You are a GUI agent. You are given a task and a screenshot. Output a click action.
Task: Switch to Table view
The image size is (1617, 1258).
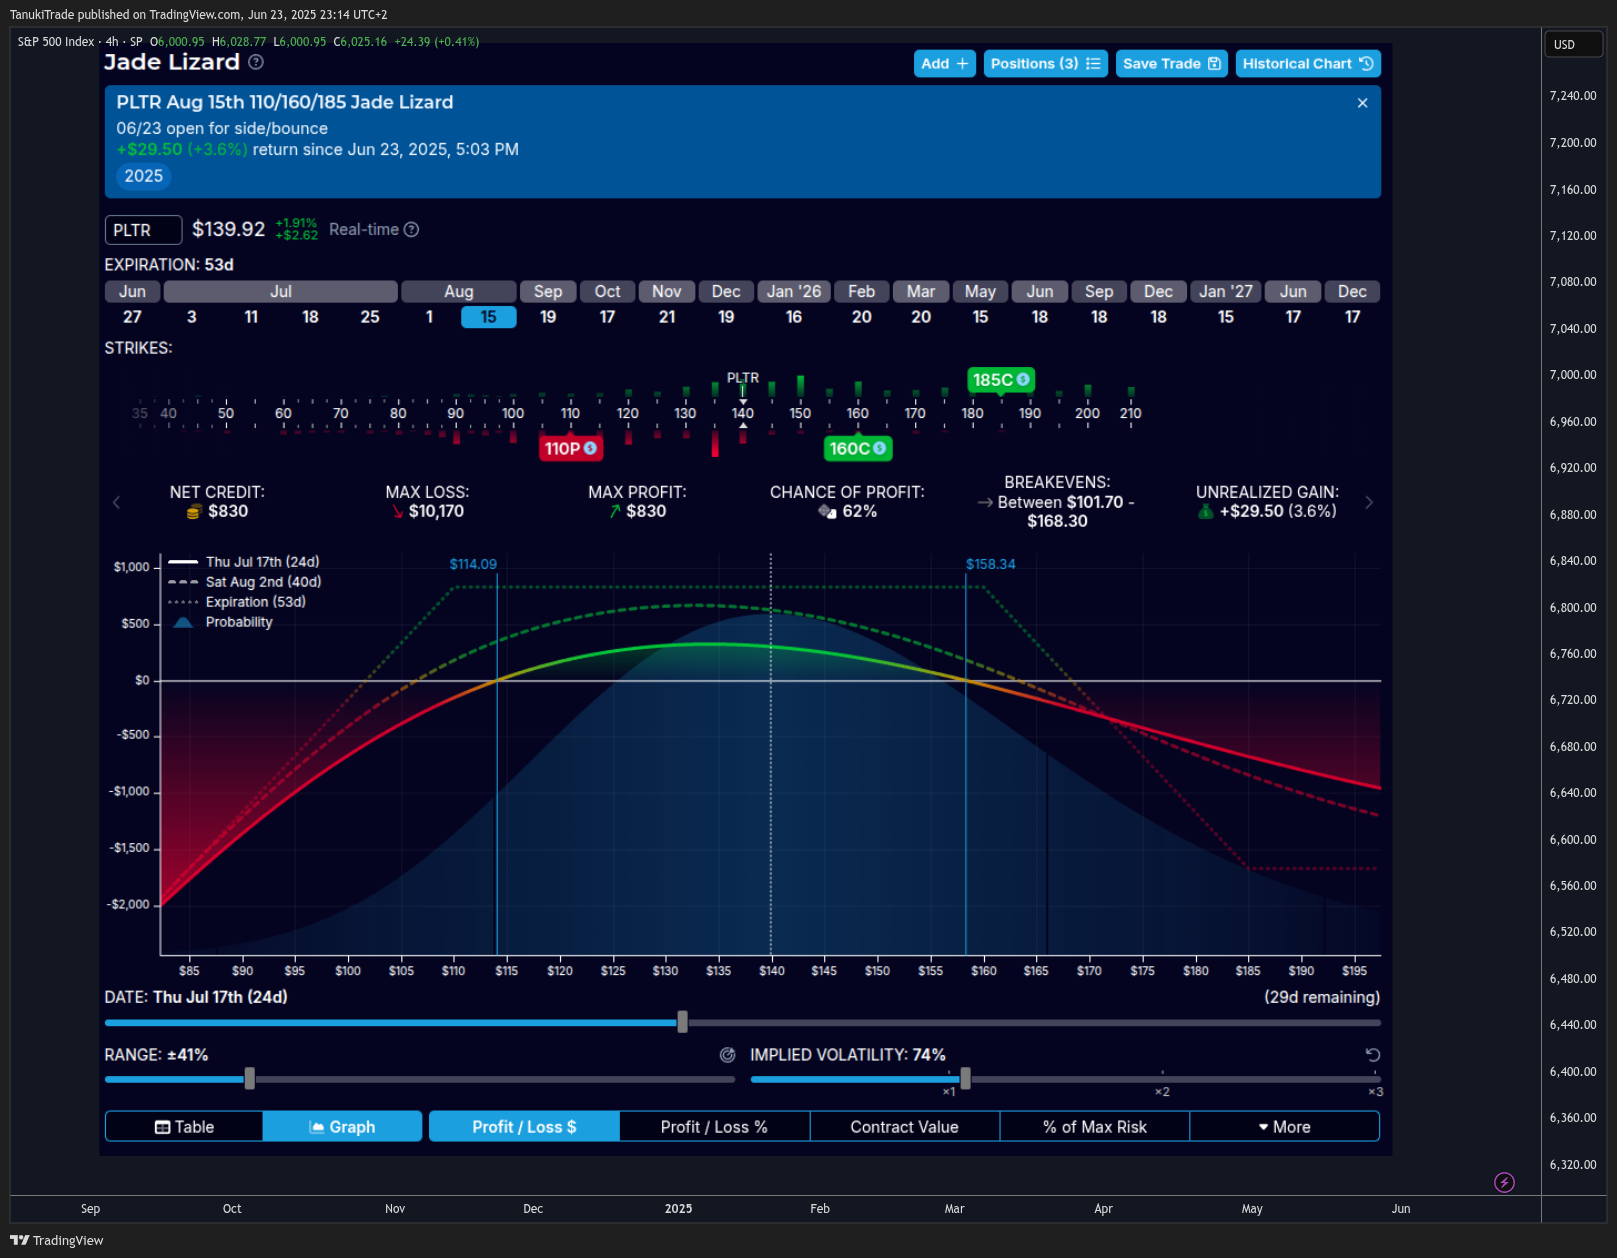[x=184, y=1127]
